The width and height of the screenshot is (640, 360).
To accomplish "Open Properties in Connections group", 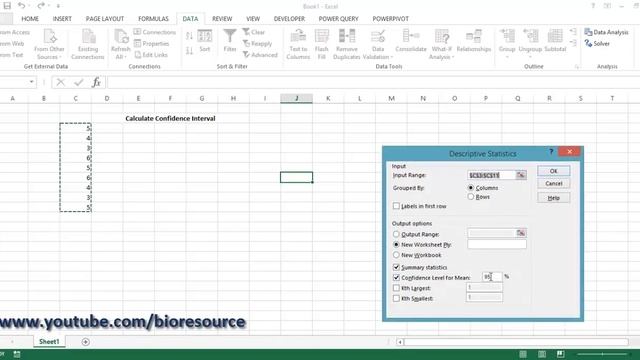I will tap(151, 43).
